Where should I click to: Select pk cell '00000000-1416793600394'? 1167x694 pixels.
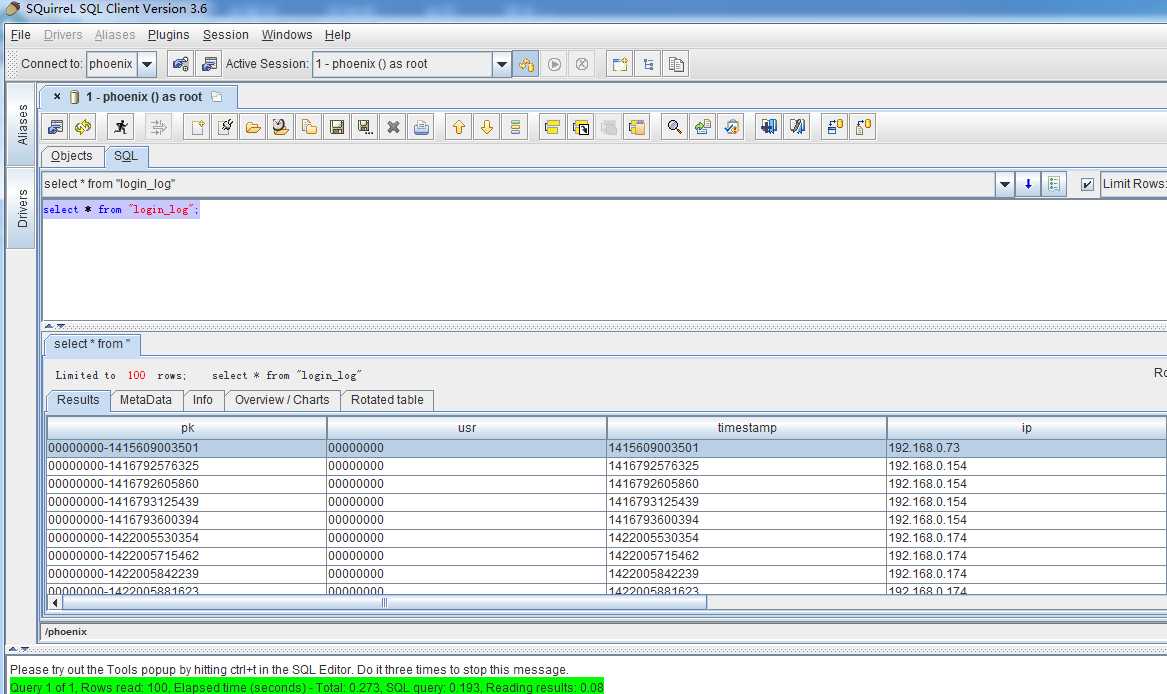(x=187, y=520)
